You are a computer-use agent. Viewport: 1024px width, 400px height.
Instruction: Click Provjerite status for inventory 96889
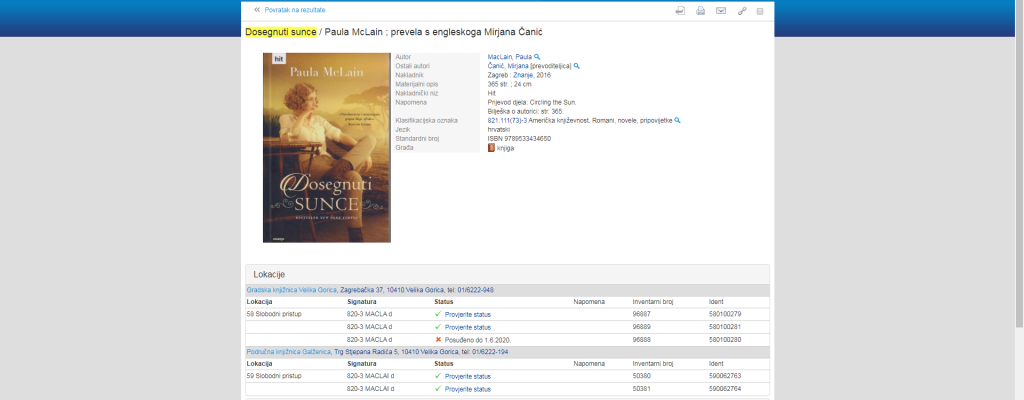(468, 327)
